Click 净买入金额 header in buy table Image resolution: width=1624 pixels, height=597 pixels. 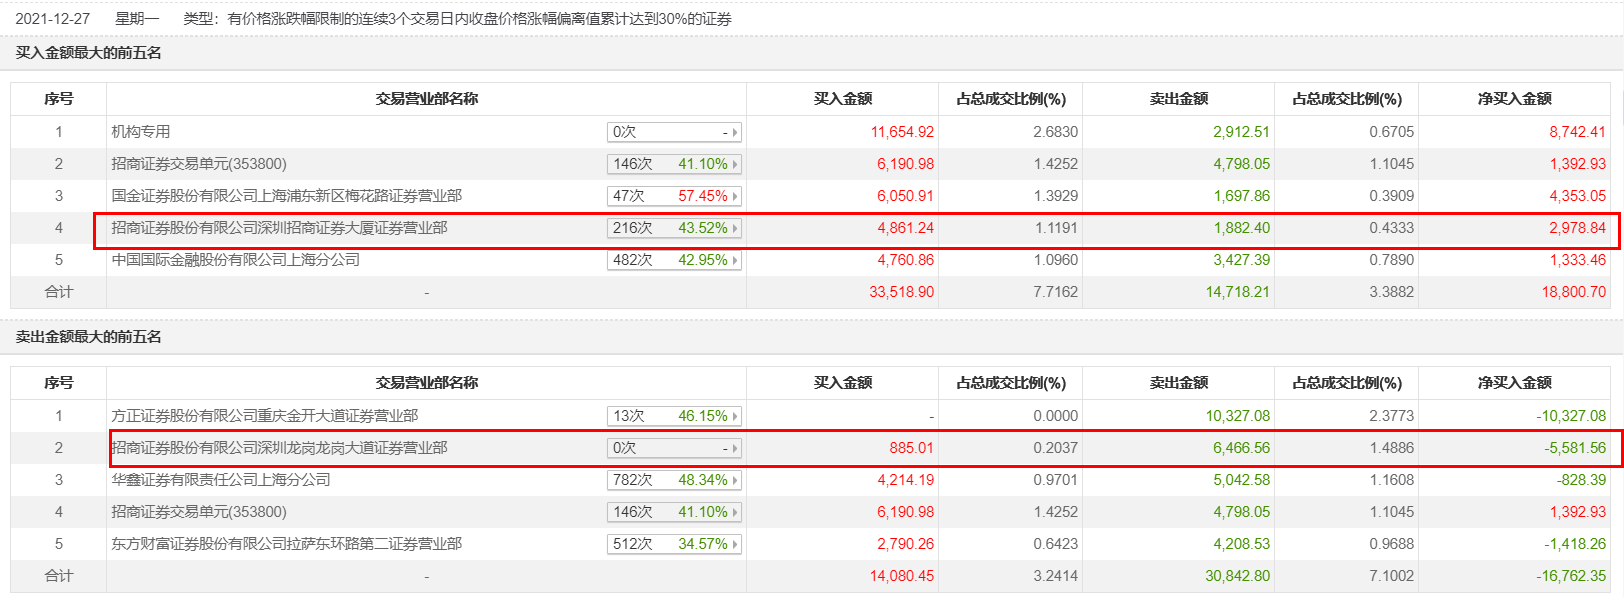click(x=1515, y=99)
